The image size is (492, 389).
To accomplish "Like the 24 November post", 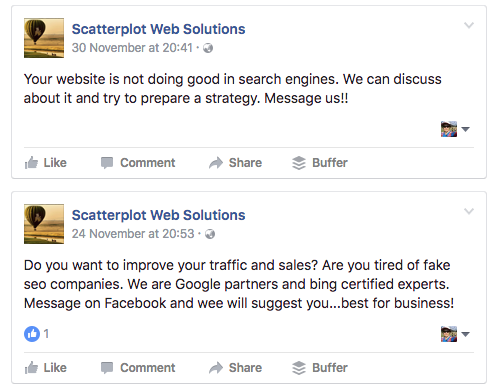I will pos(46,368).
